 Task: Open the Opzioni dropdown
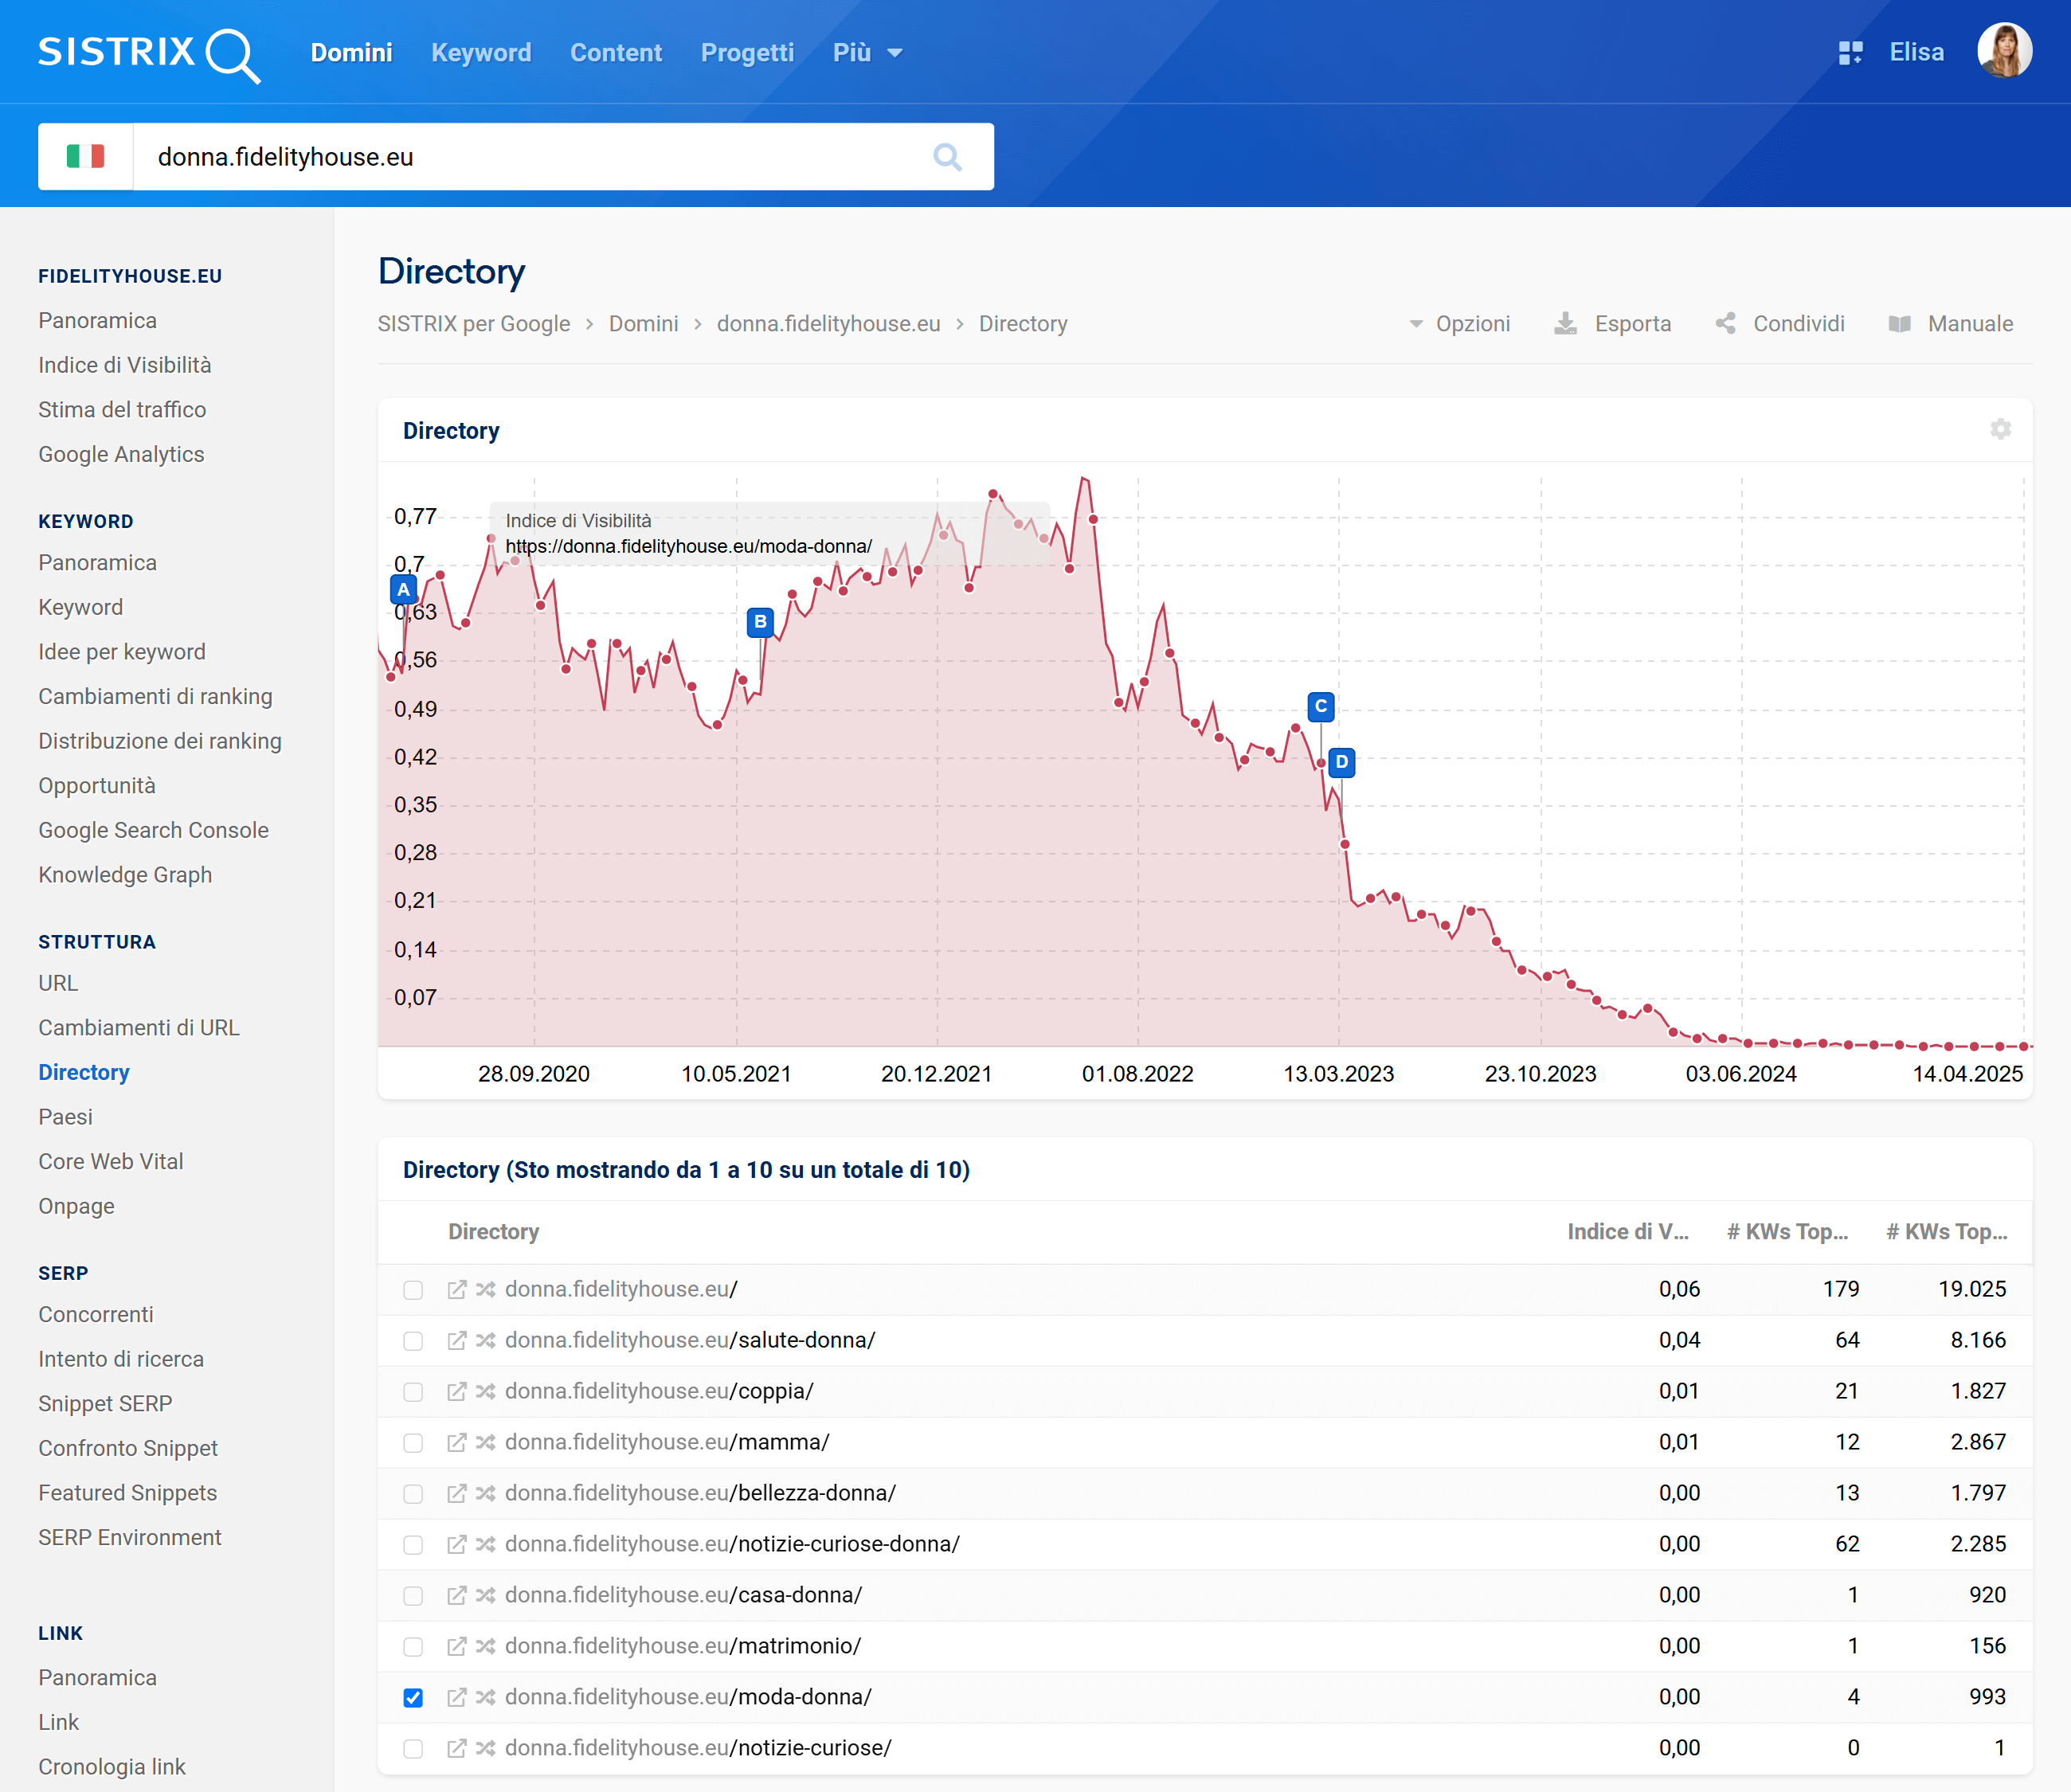point(1460,324)
